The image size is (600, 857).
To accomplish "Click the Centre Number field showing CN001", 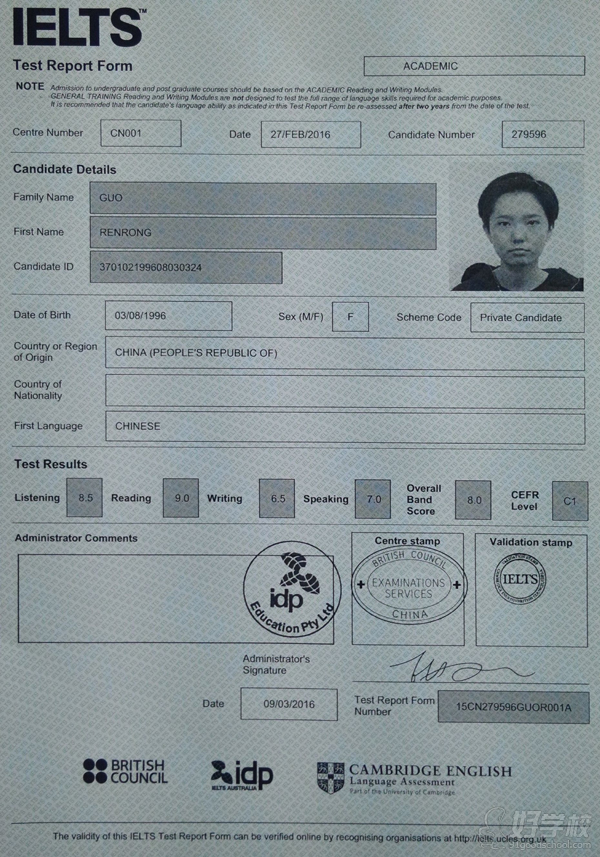I will [x=141, y=134].
